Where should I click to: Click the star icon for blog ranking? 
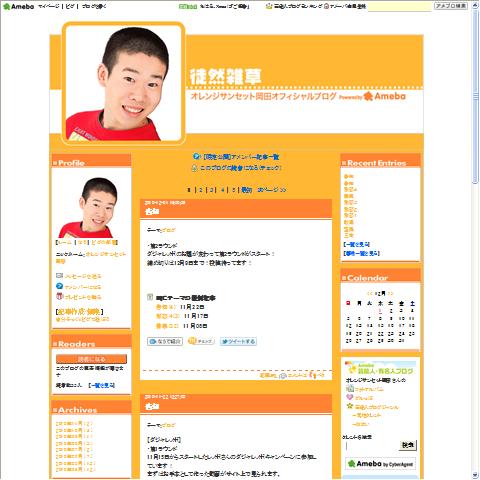point(350,406)
